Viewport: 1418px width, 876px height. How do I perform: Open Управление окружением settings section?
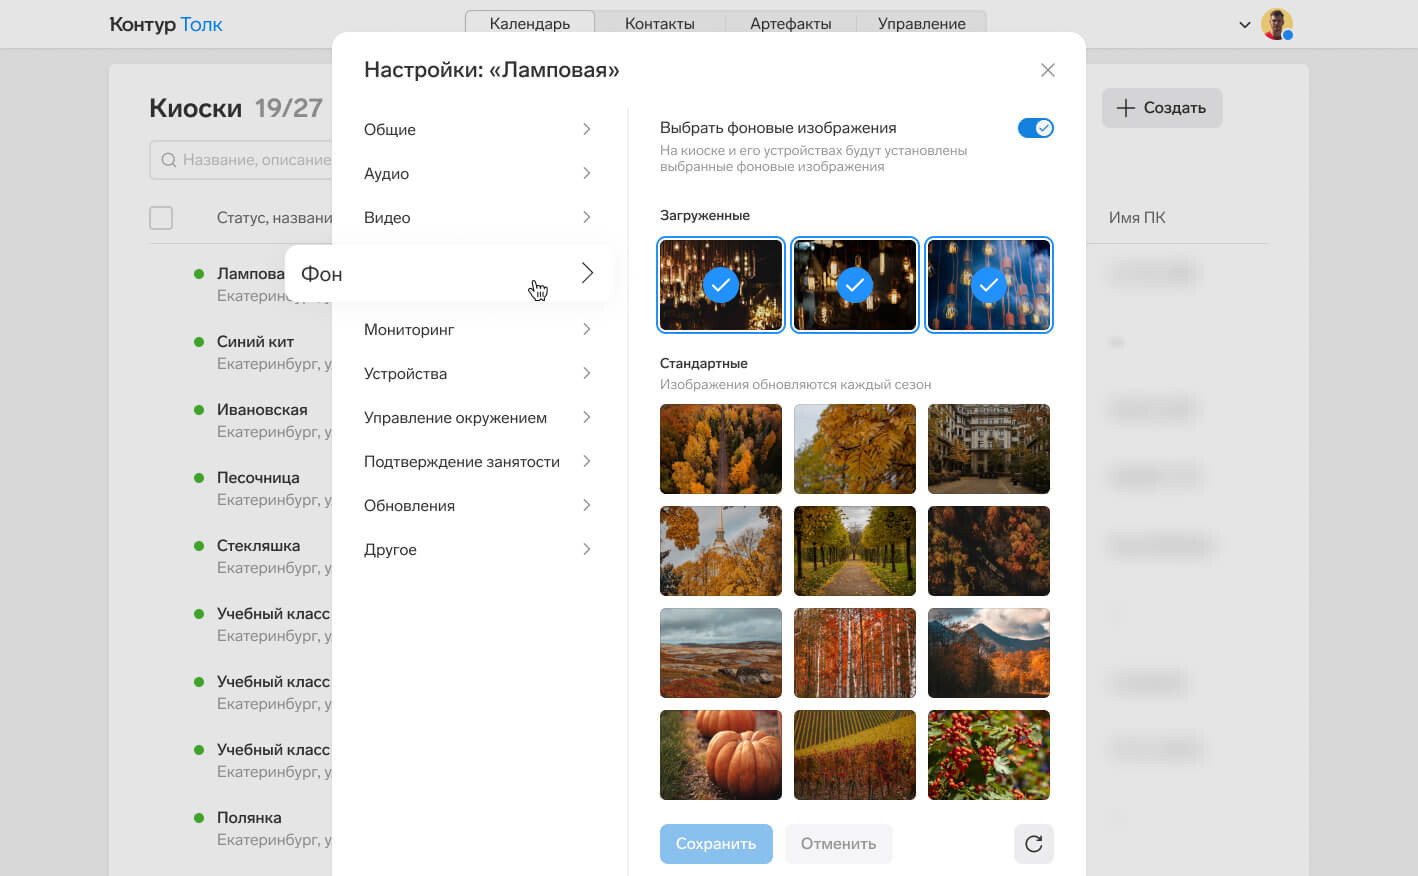(x=477, y=418)
